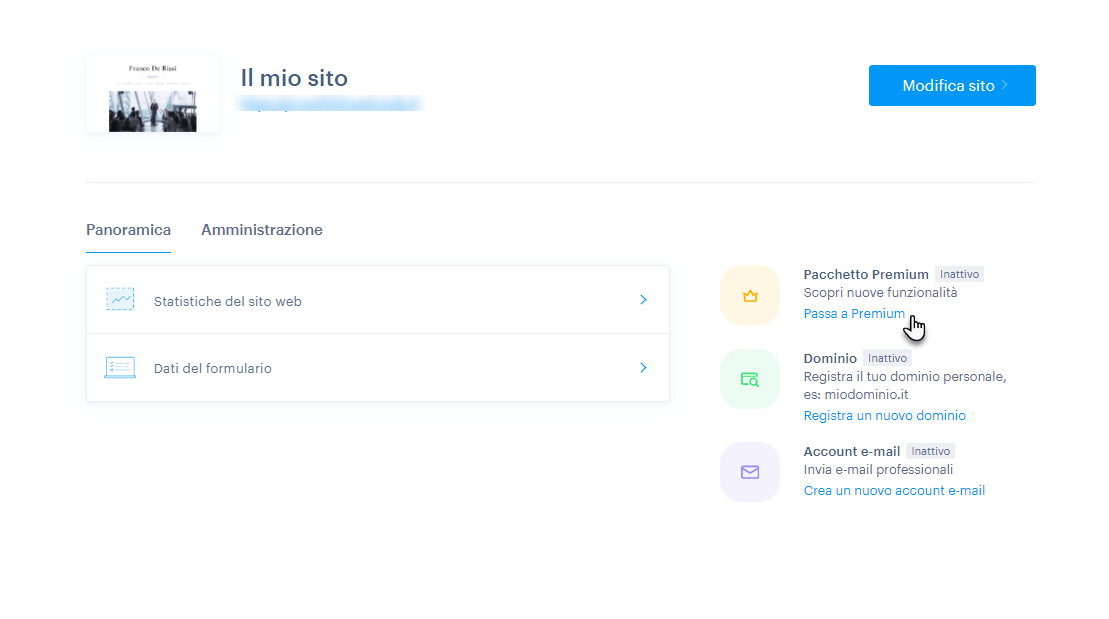Click the Premium crown icon
This screenshot has height=619, width=1109.
[x=750, y=295]
